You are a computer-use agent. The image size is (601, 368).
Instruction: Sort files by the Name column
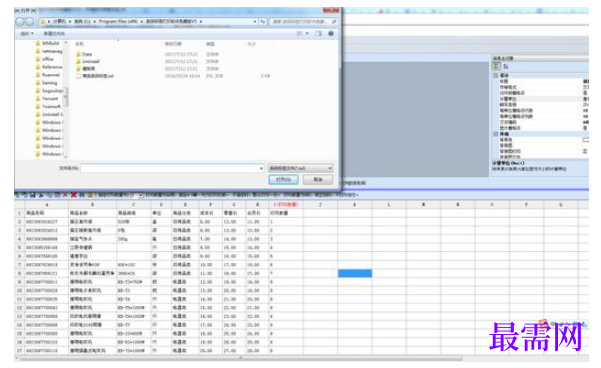[79, 44]
